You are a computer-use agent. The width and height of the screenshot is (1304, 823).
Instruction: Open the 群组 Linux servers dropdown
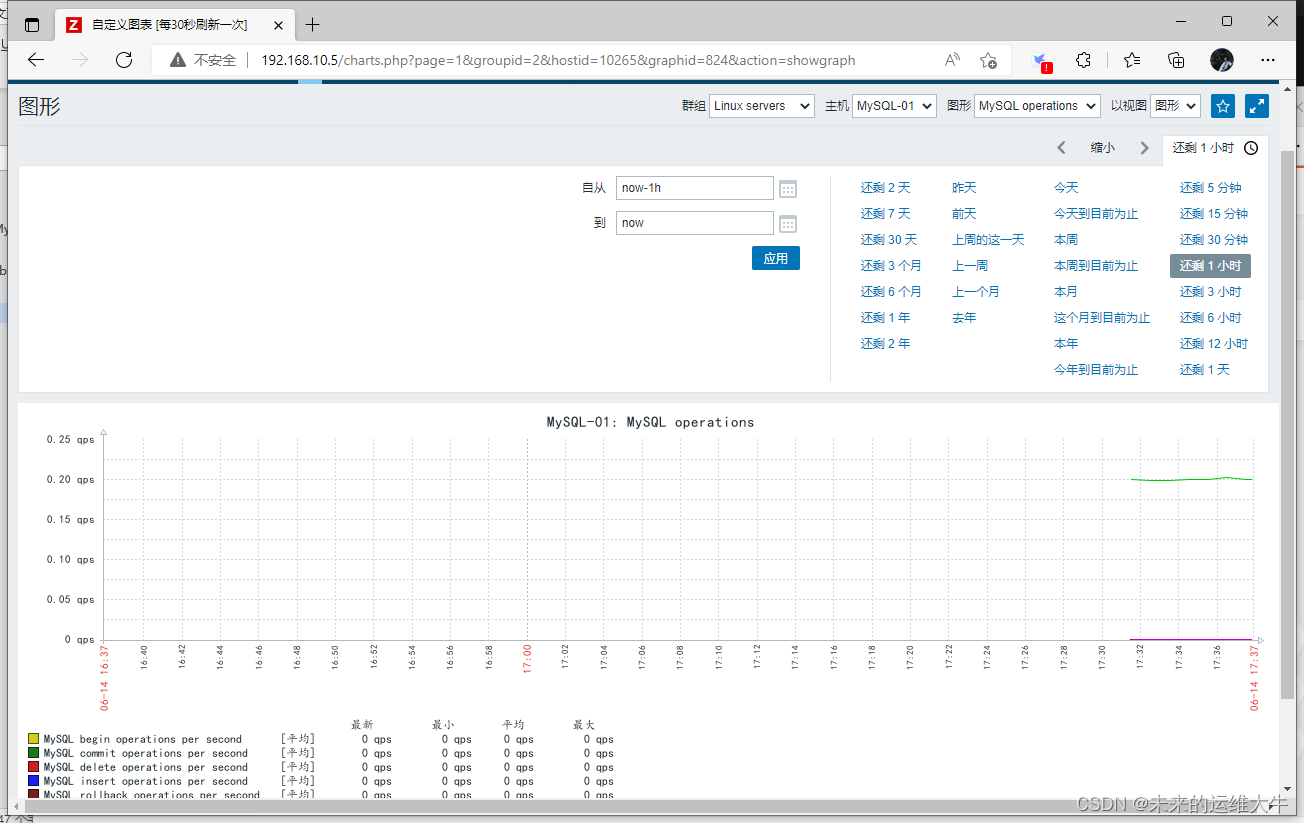click(761, 105)
